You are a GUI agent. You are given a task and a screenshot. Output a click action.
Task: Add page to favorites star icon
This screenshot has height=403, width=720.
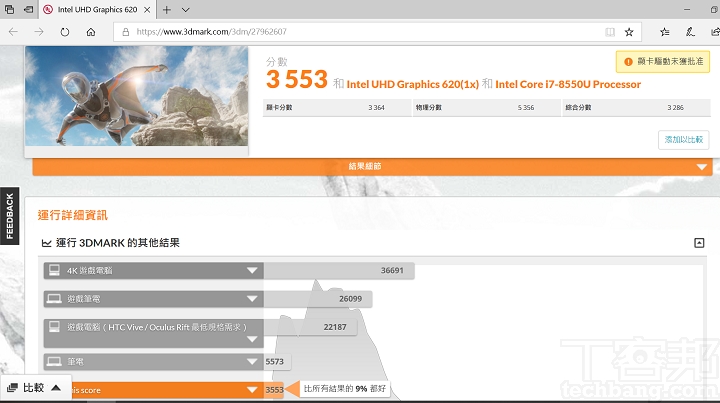(x=629, y=32)
